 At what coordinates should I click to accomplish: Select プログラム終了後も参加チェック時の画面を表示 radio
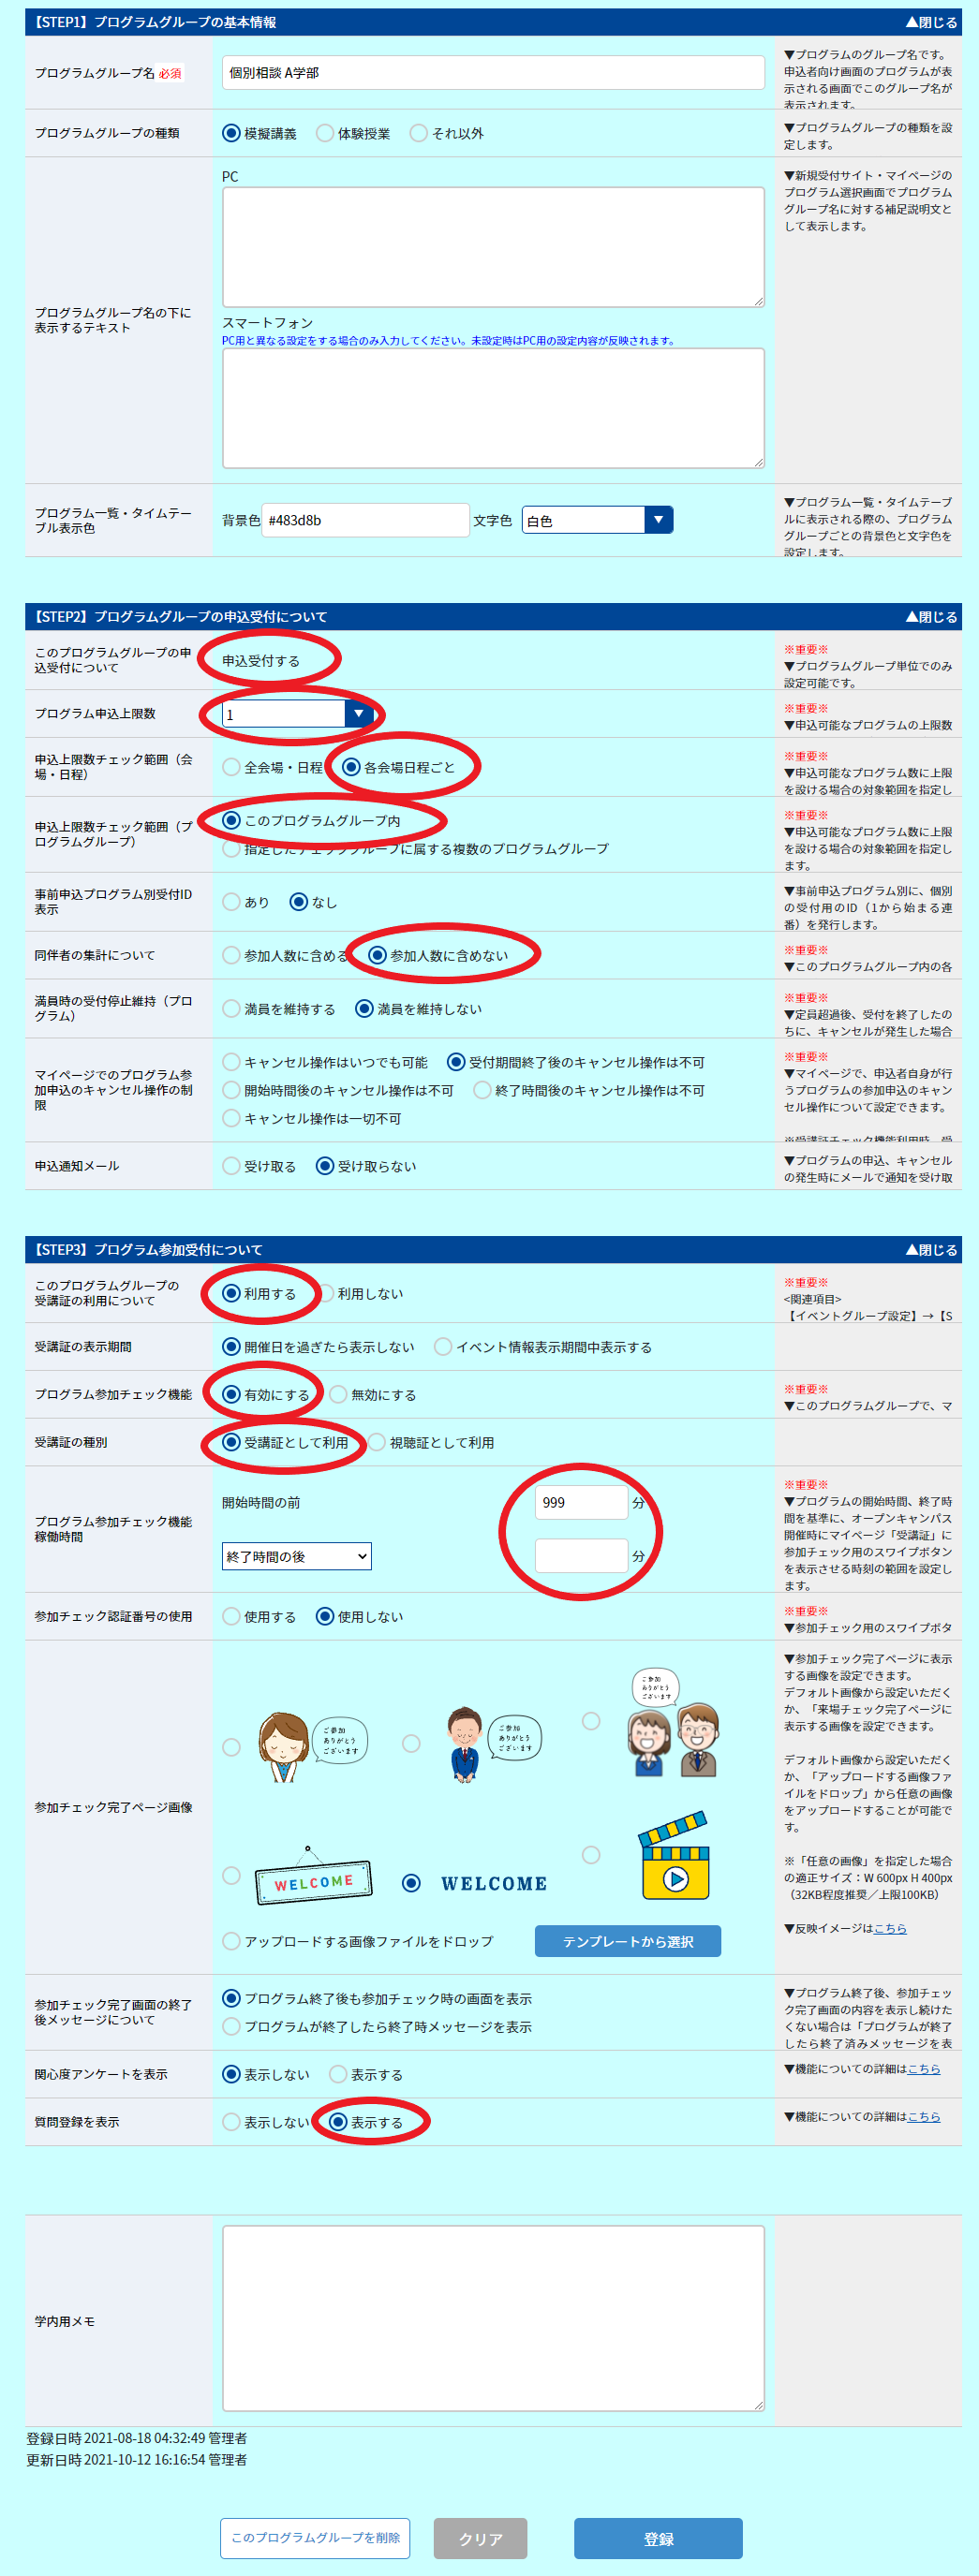coord(231,1998)
